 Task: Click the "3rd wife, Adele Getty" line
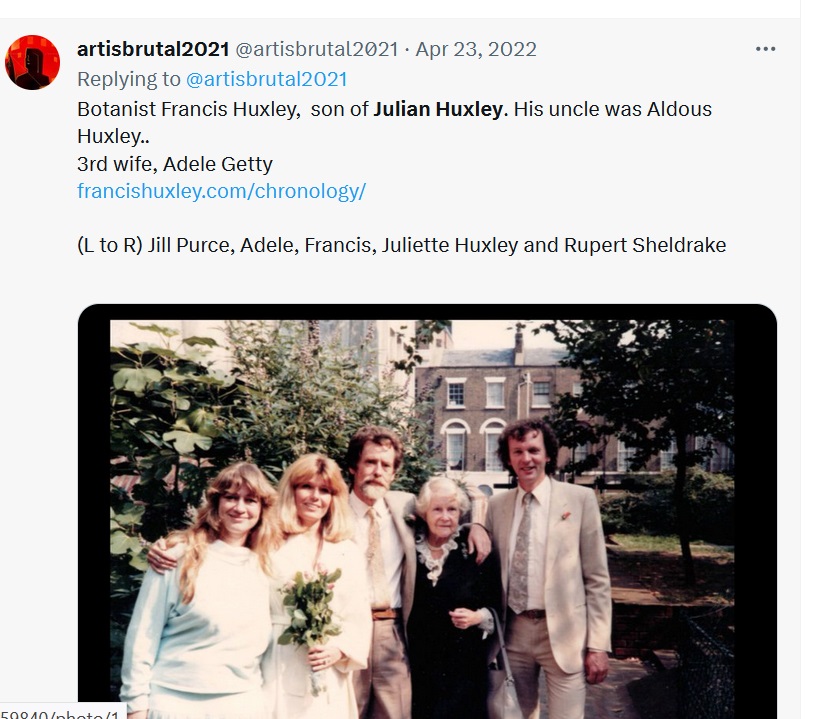tap(175, 164)
